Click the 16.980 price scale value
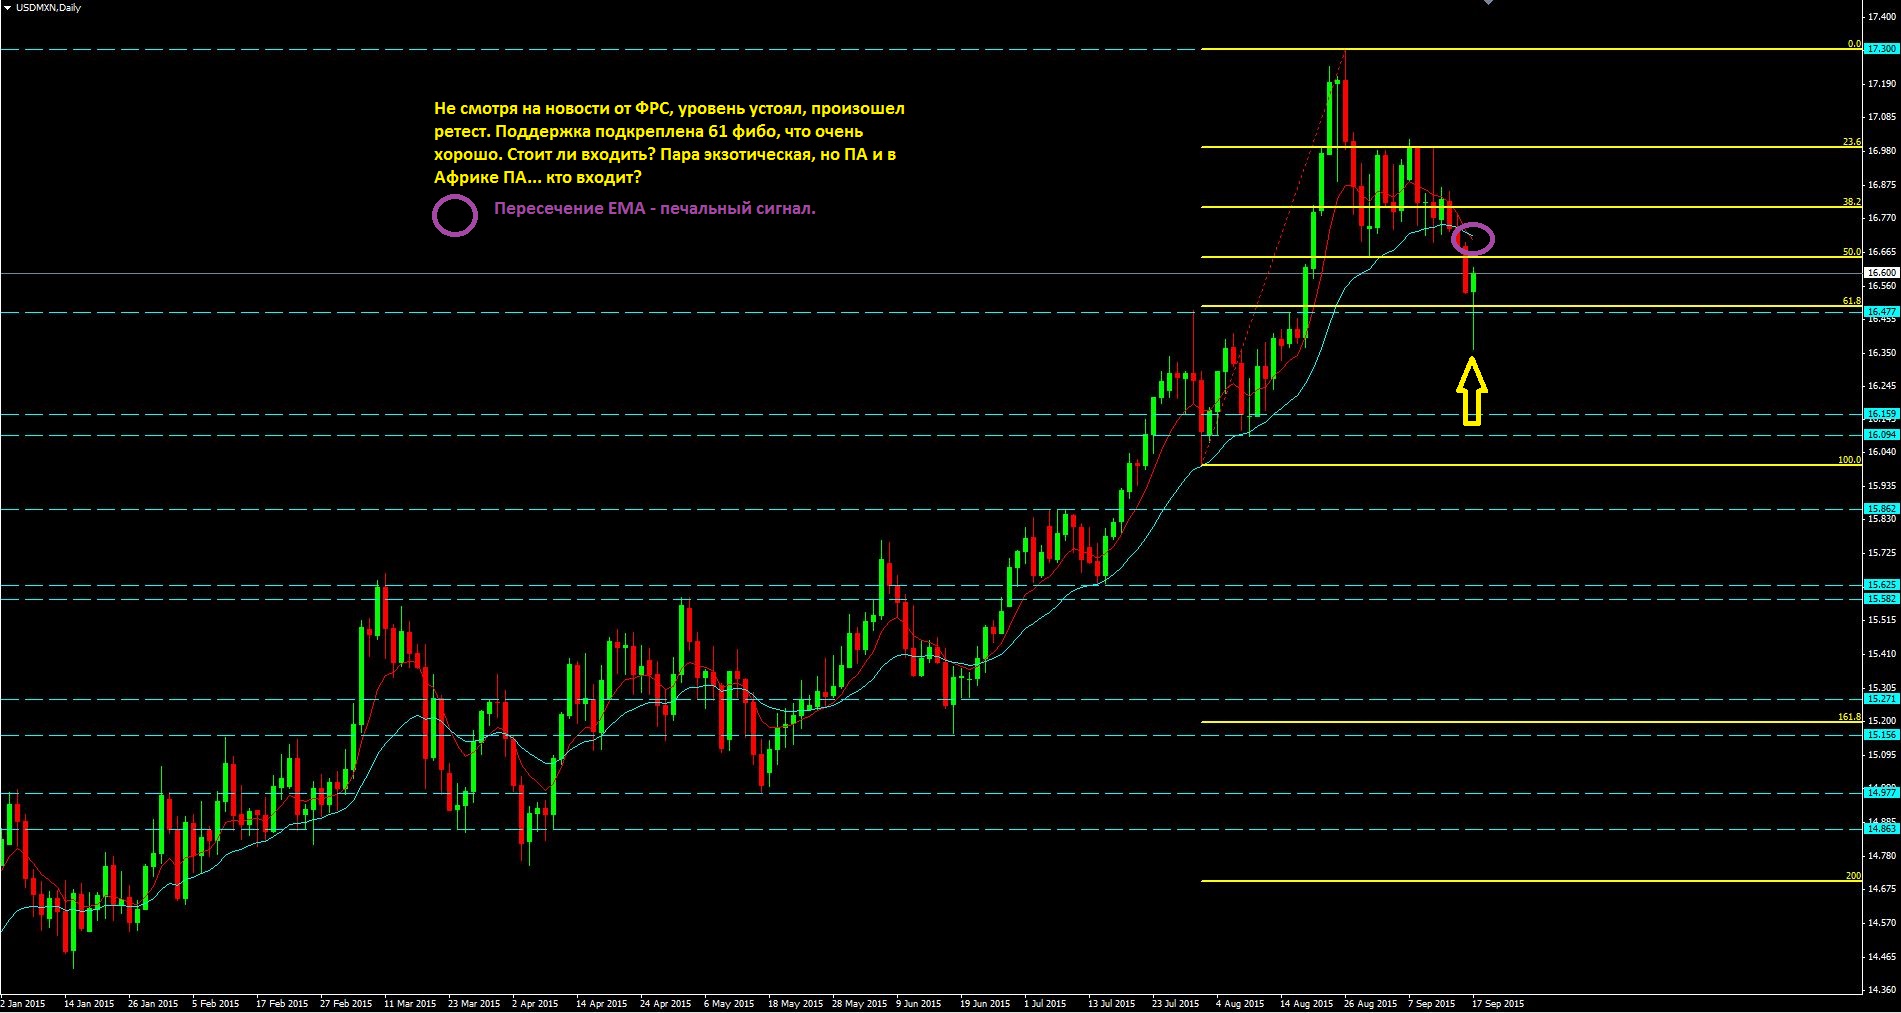Image resolution: width=1901 pixels, height=1013 pixels. [1882, 151]
